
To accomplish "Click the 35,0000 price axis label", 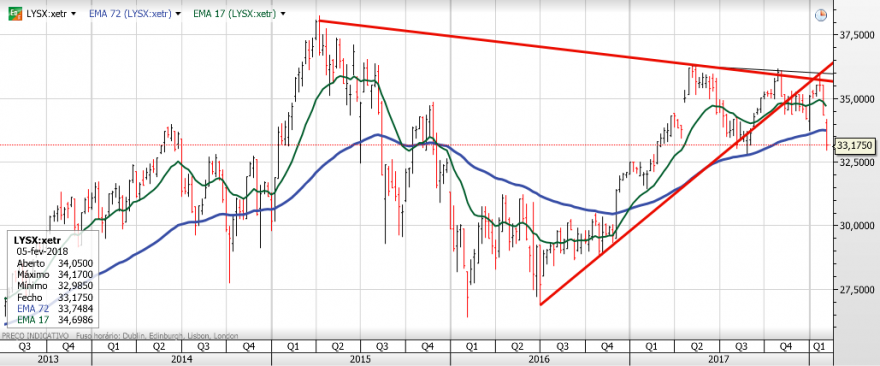I will coord(856,99).
